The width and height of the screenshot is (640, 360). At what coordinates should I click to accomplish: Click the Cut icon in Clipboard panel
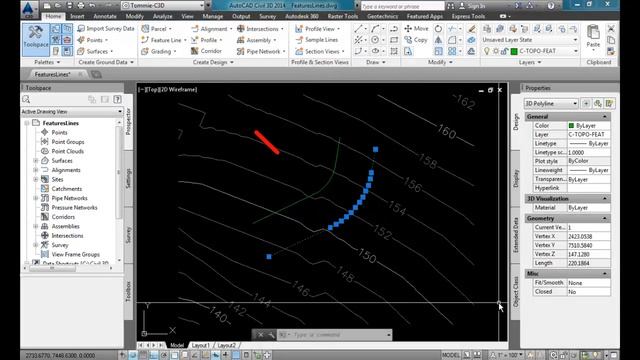click(611, 29)
